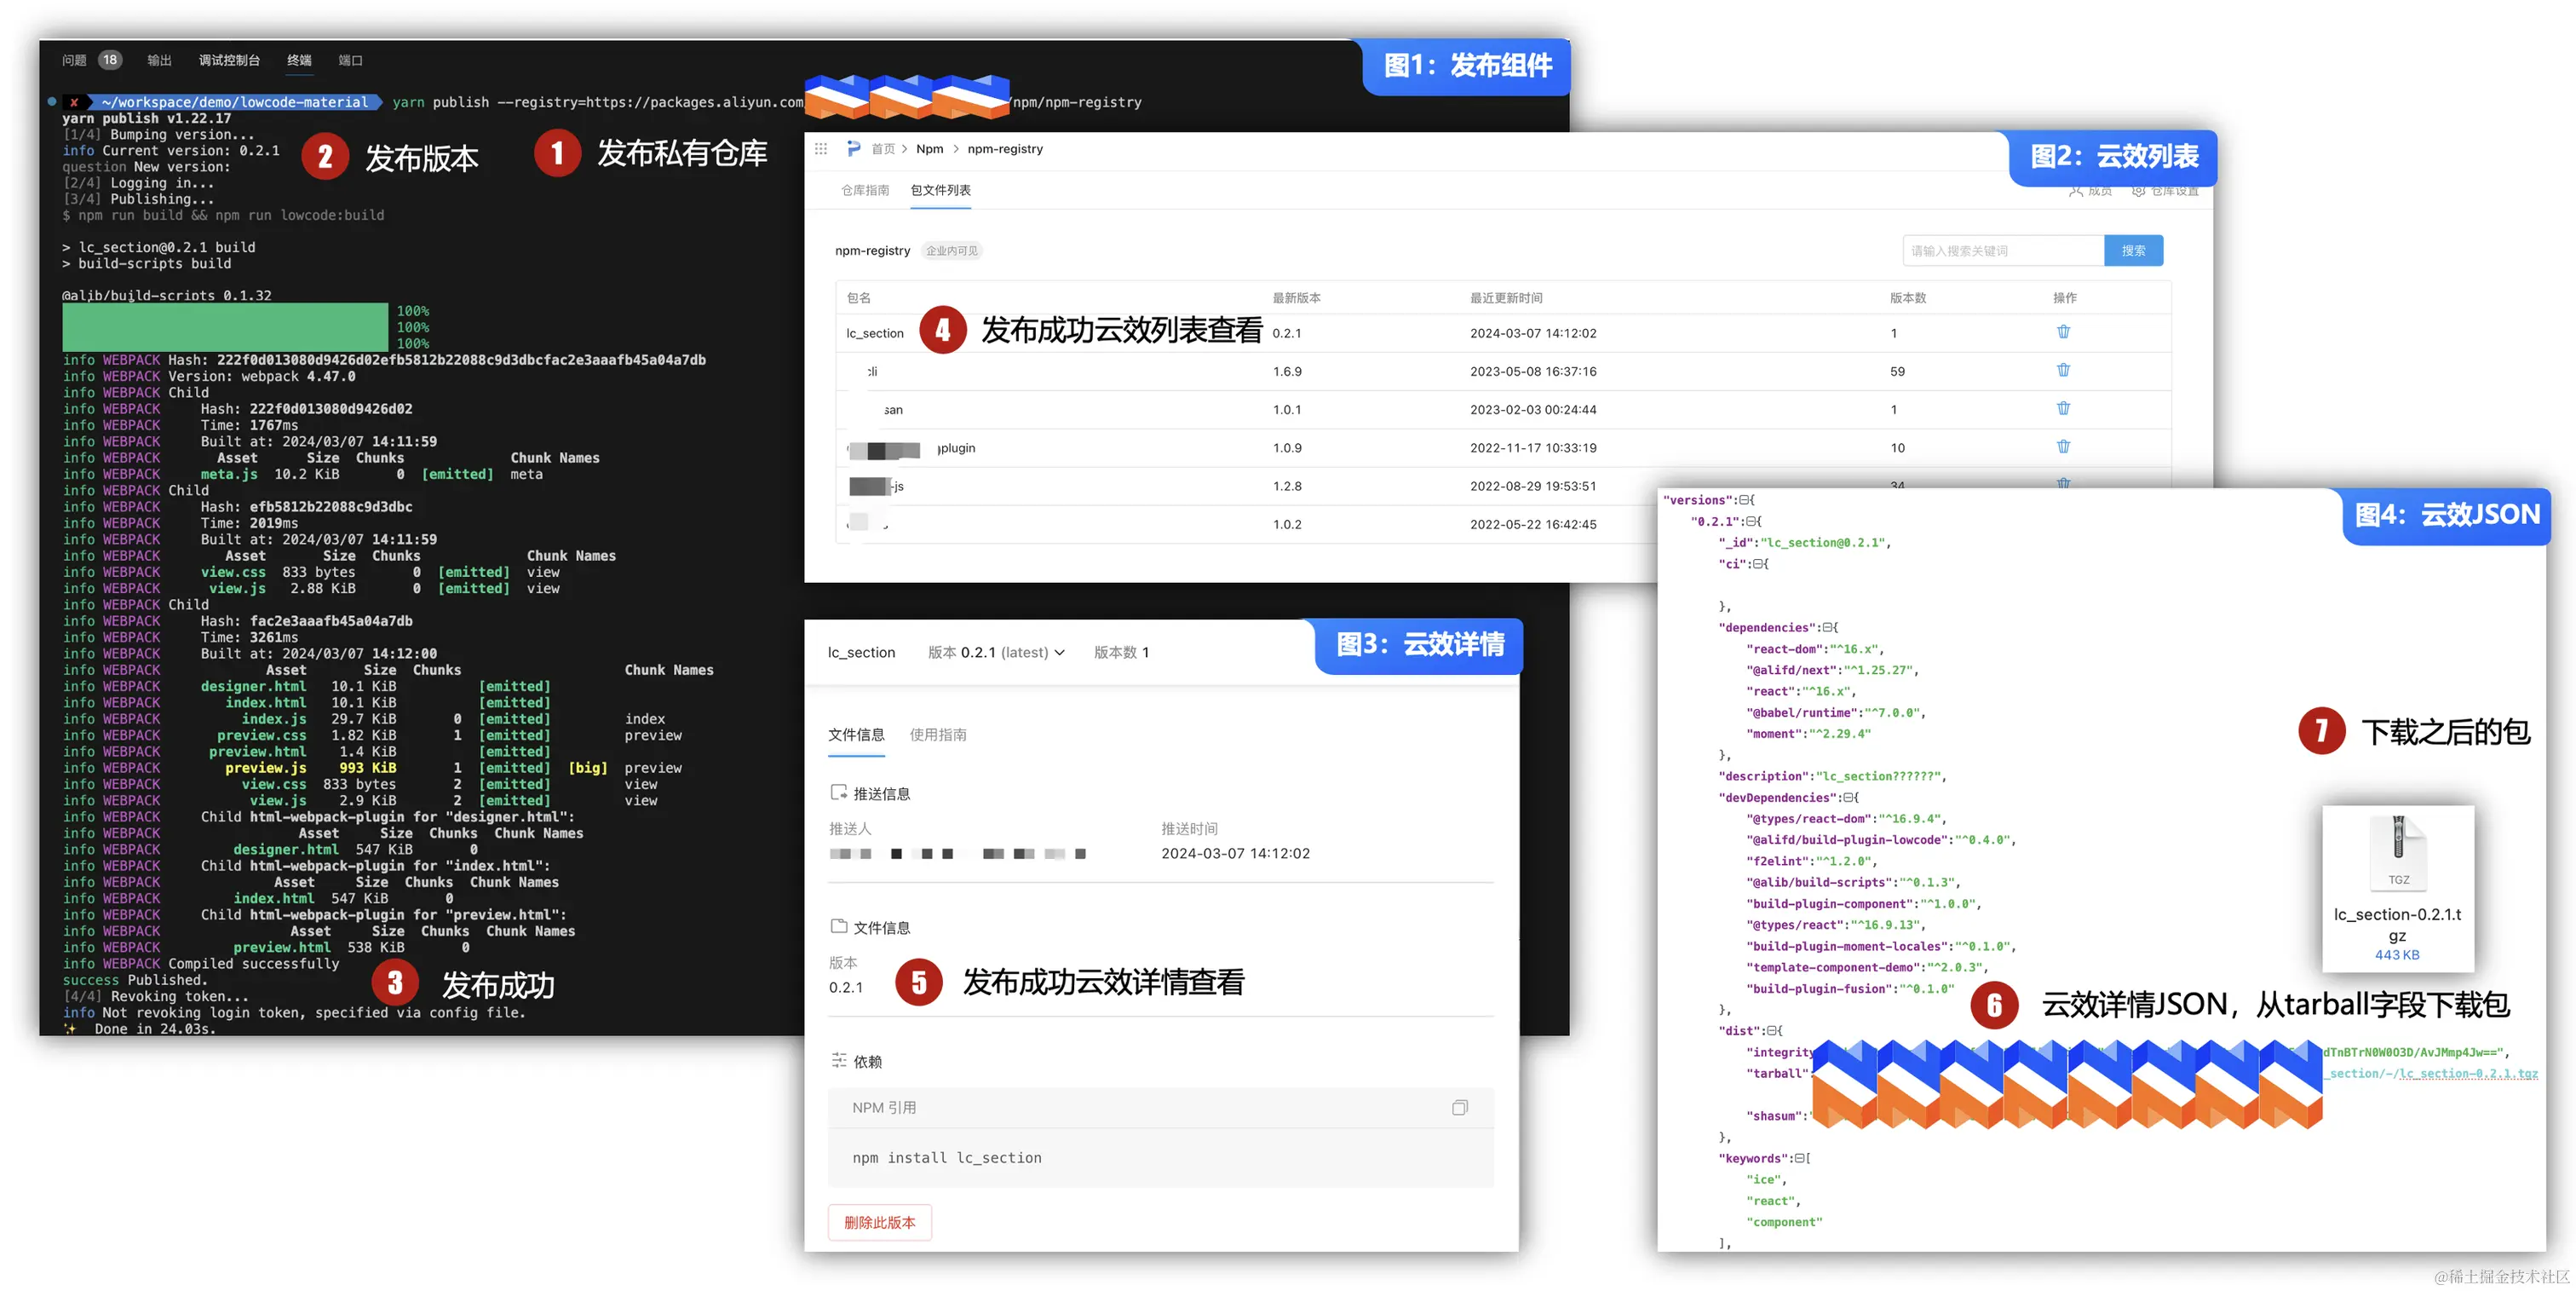Click the 推送信息 section icon
This screenshot has height=1291, width=2576.
tap(839, 793)
